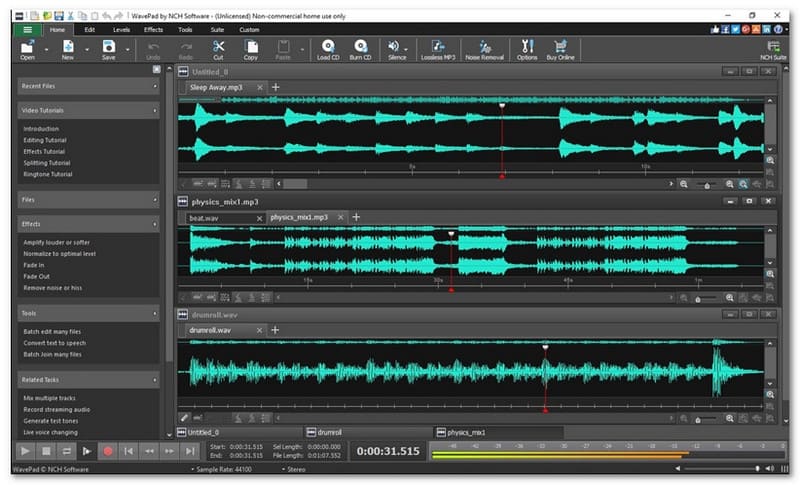
Task: Cut the selection with the scissors icon
Action: coord(218,49)
